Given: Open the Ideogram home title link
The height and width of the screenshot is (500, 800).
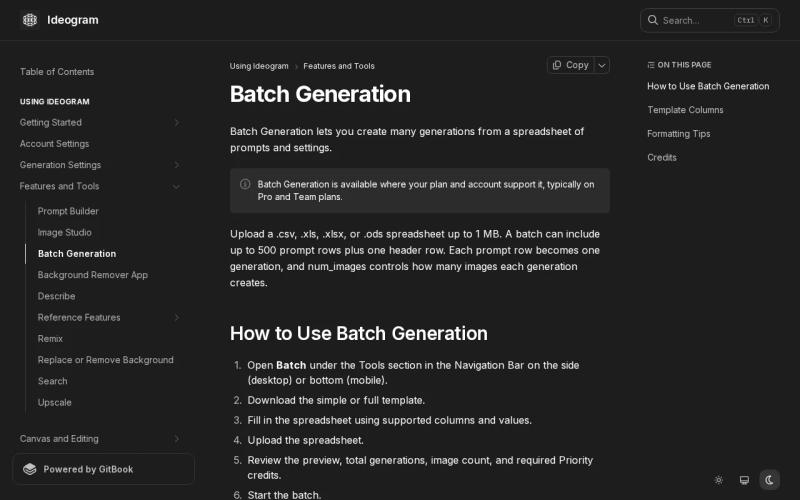Looking at the screenshot, I should click(x=72, y=20).
